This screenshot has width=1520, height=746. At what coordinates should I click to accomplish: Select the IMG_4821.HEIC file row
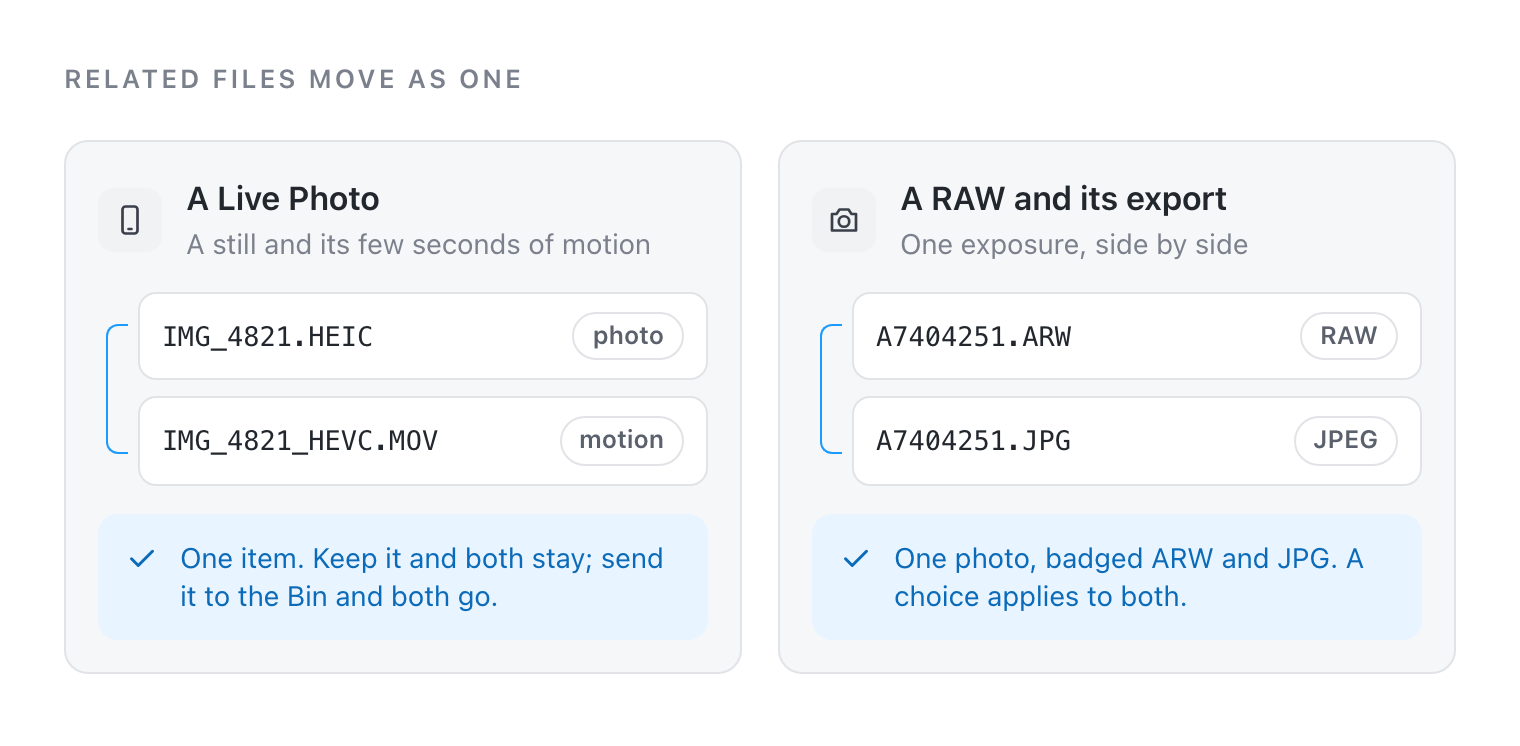point(423,336)
